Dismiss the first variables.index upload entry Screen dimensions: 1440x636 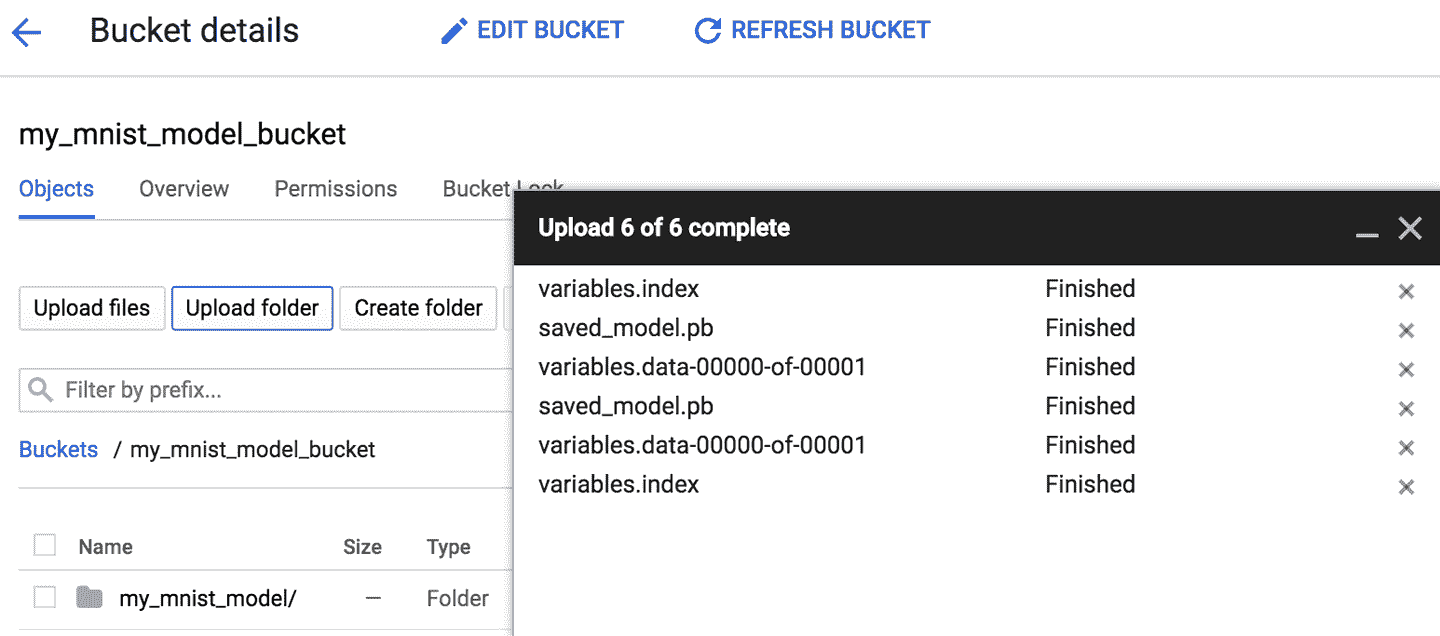pos(1406,291)
